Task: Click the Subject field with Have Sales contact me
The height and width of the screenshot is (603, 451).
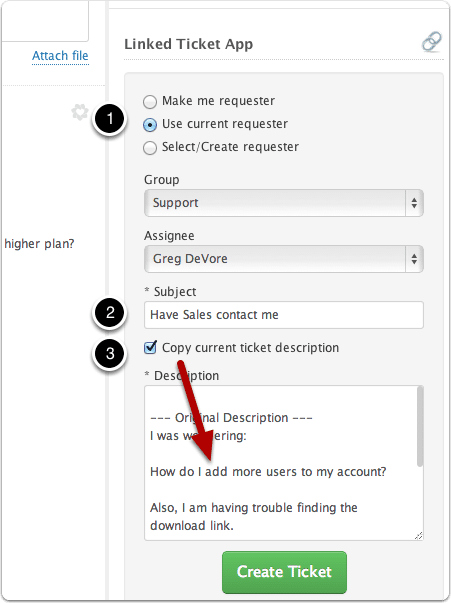Action: click(284, 315)
